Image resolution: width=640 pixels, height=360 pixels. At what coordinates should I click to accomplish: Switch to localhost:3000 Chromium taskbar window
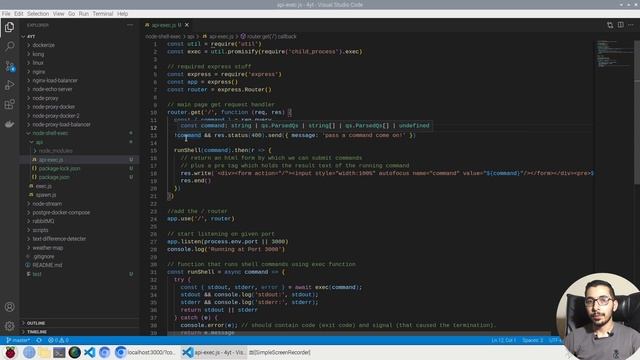[145, 352]
